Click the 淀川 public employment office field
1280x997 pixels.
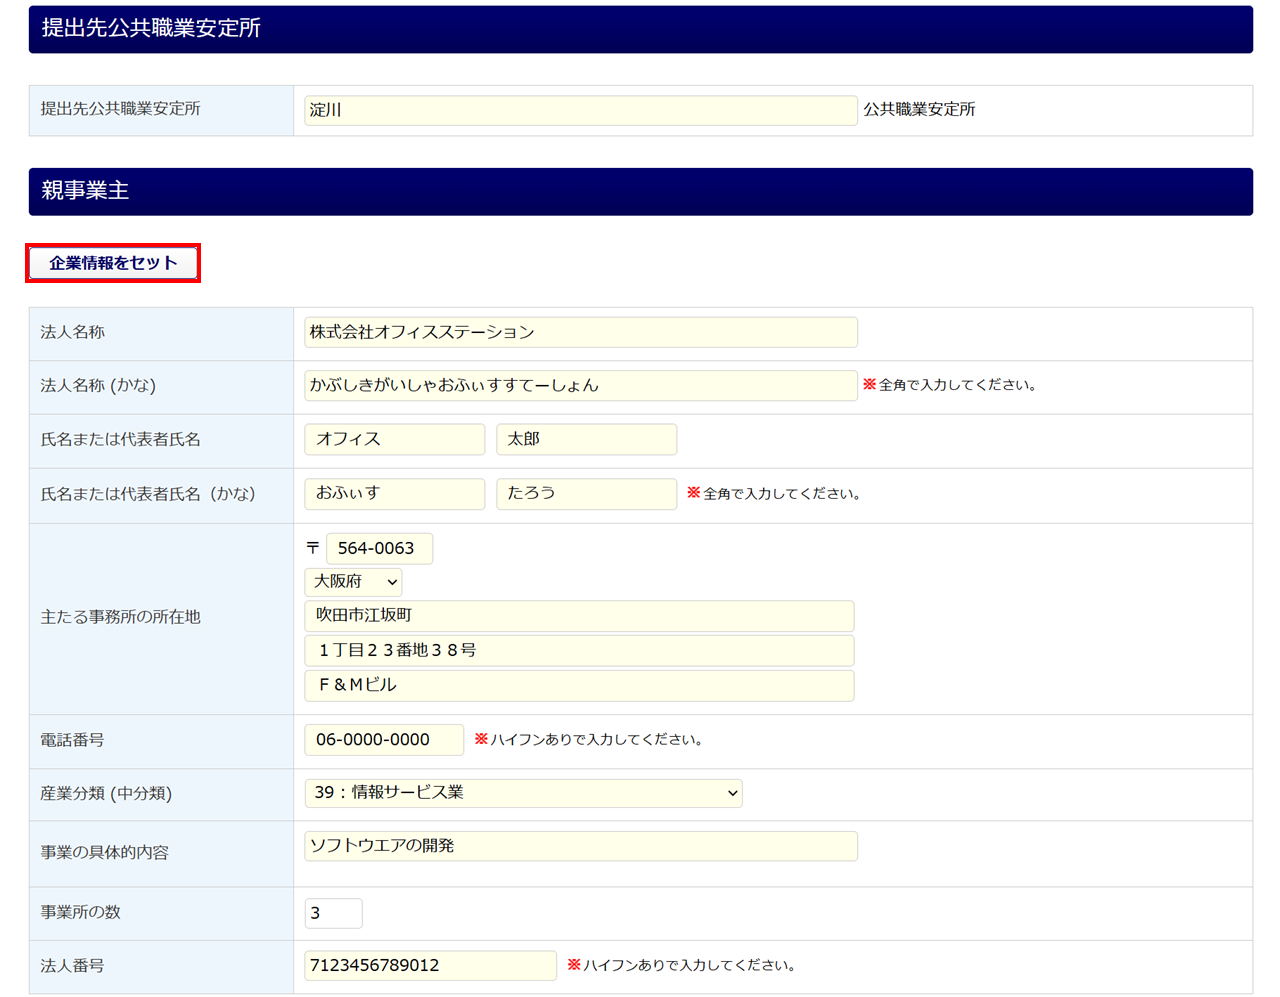click(580, 110)
